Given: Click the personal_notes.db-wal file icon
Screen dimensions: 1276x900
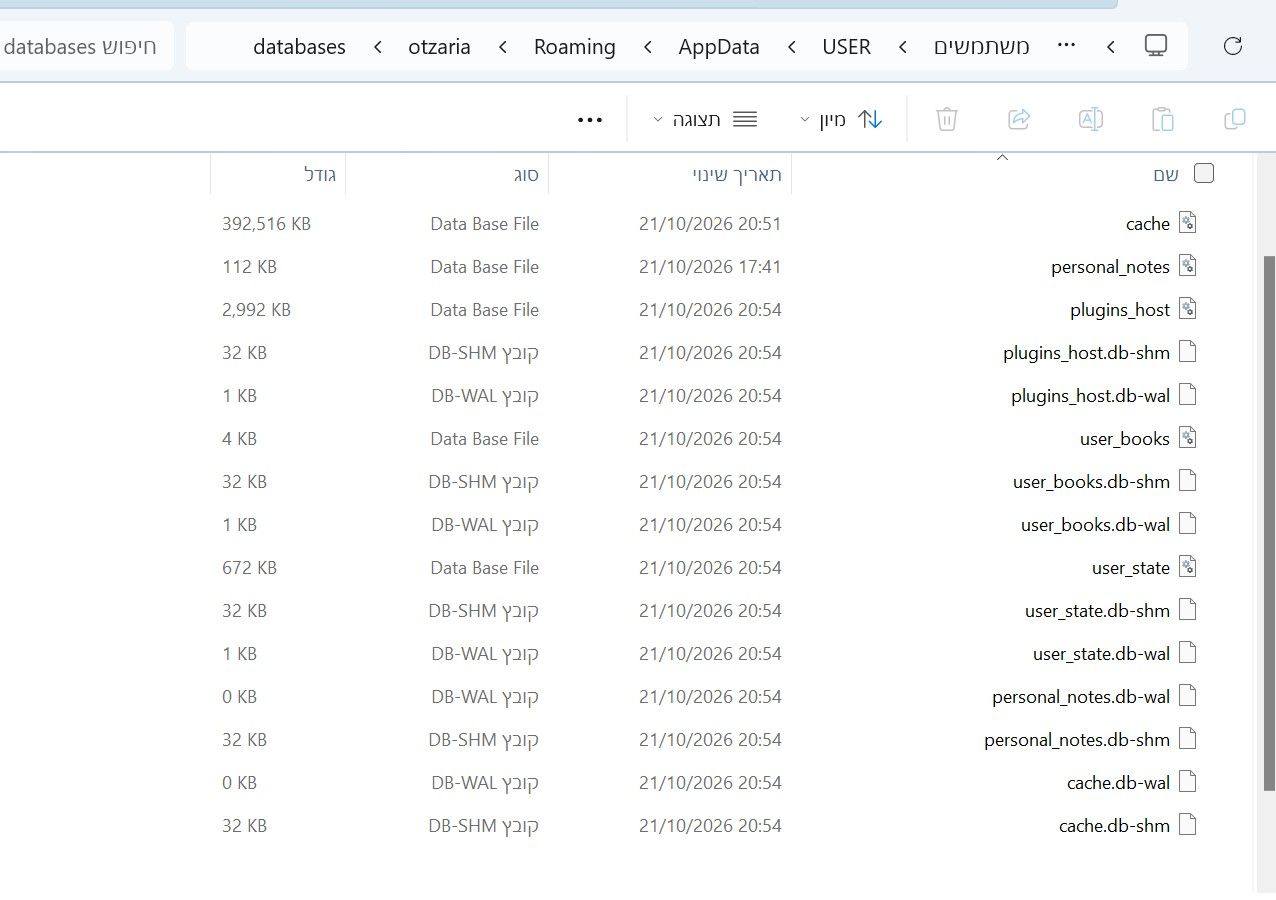Looking at the screenshot, I should coord(1188,696).
